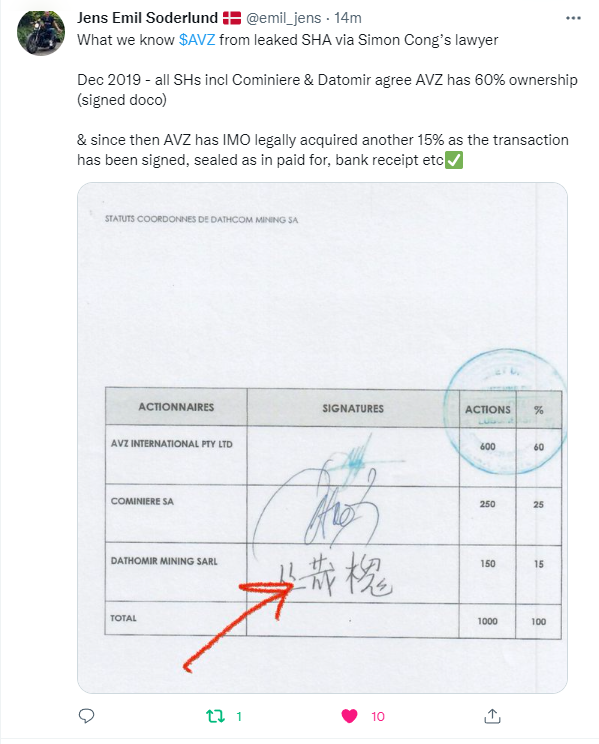
Task: Open the $AVZ cashtag link
Action: (197, 40)
